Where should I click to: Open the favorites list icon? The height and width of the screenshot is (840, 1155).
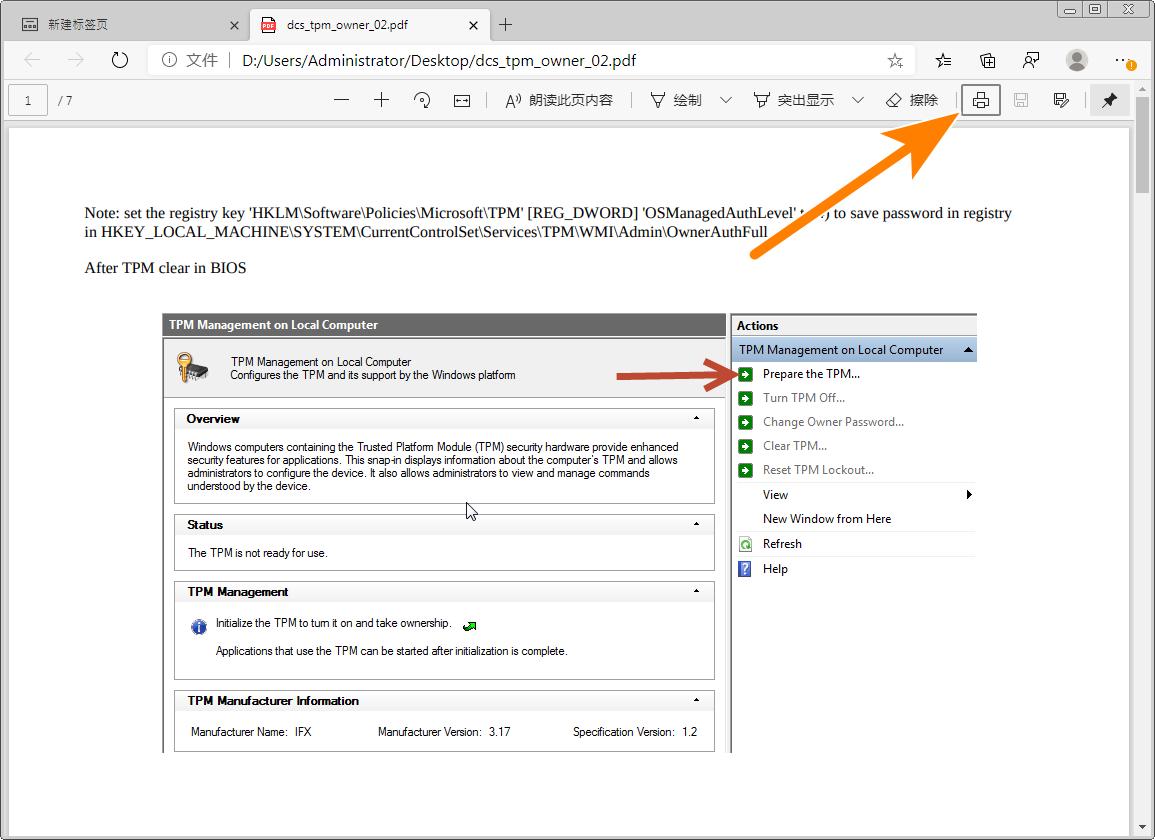pos(943,60)
